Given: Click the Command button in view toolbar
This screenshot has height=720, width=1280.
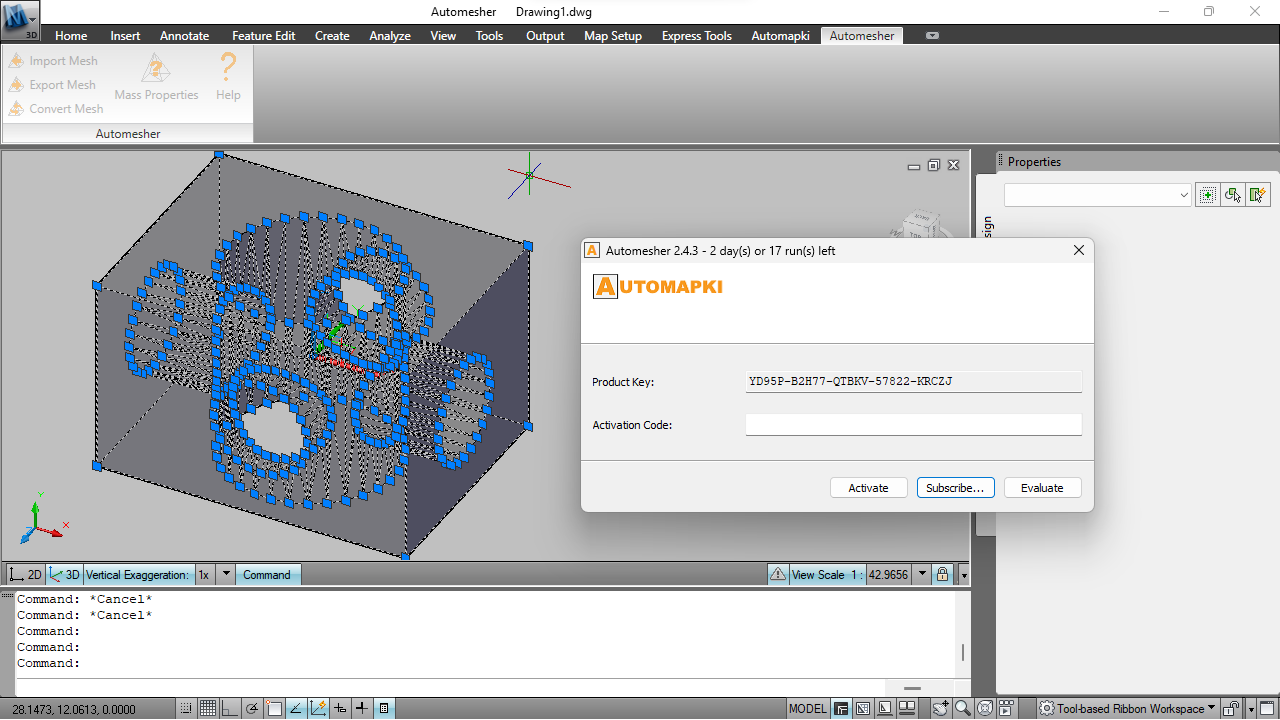Looking at the screenshot, I should pos(267,574).
